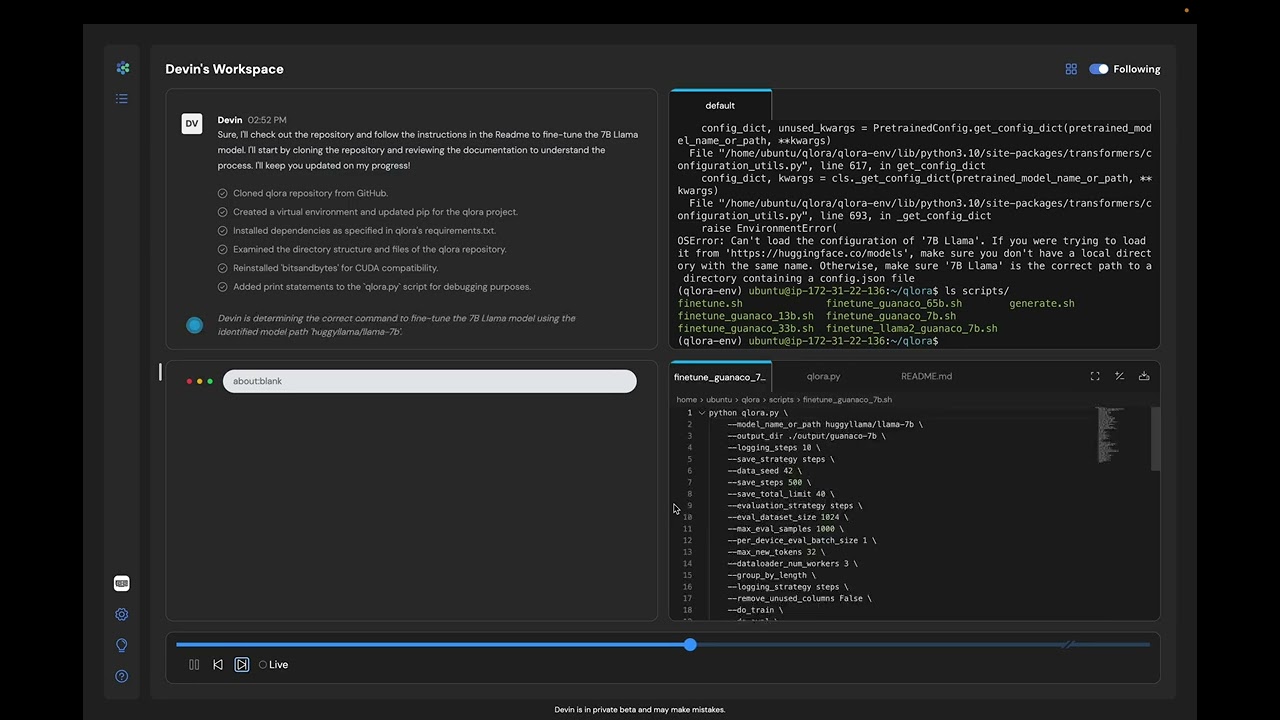The width and height of the screenshot is (1280, 720).
Task: Switch the workspace grid layout icon
Action: (x=1071, y=69)
